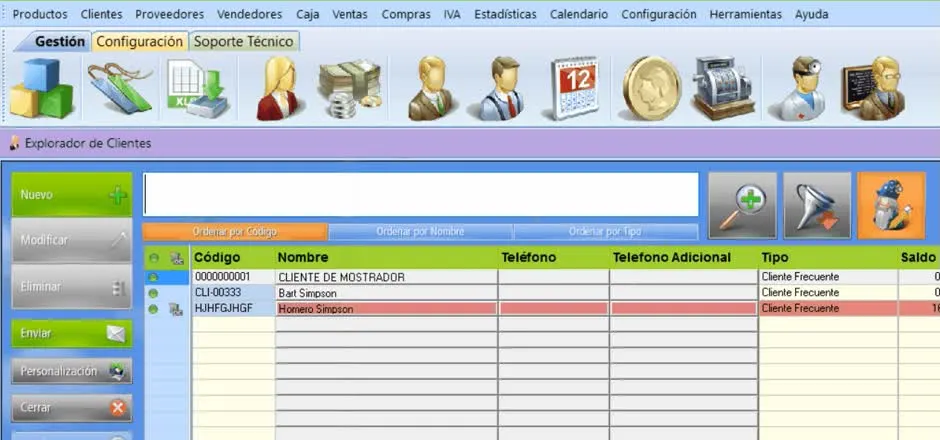This screenshot has width=940, height=440.
Task: Click the client search text box
Action: pos(421,194)
